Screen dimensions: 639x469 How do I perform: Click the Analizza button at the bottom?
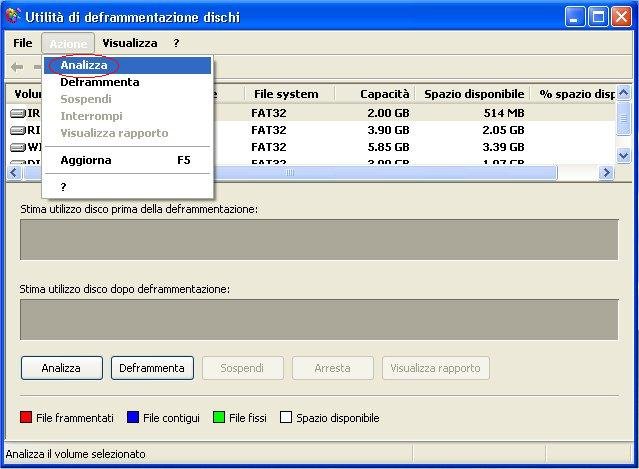coord(62,368)
